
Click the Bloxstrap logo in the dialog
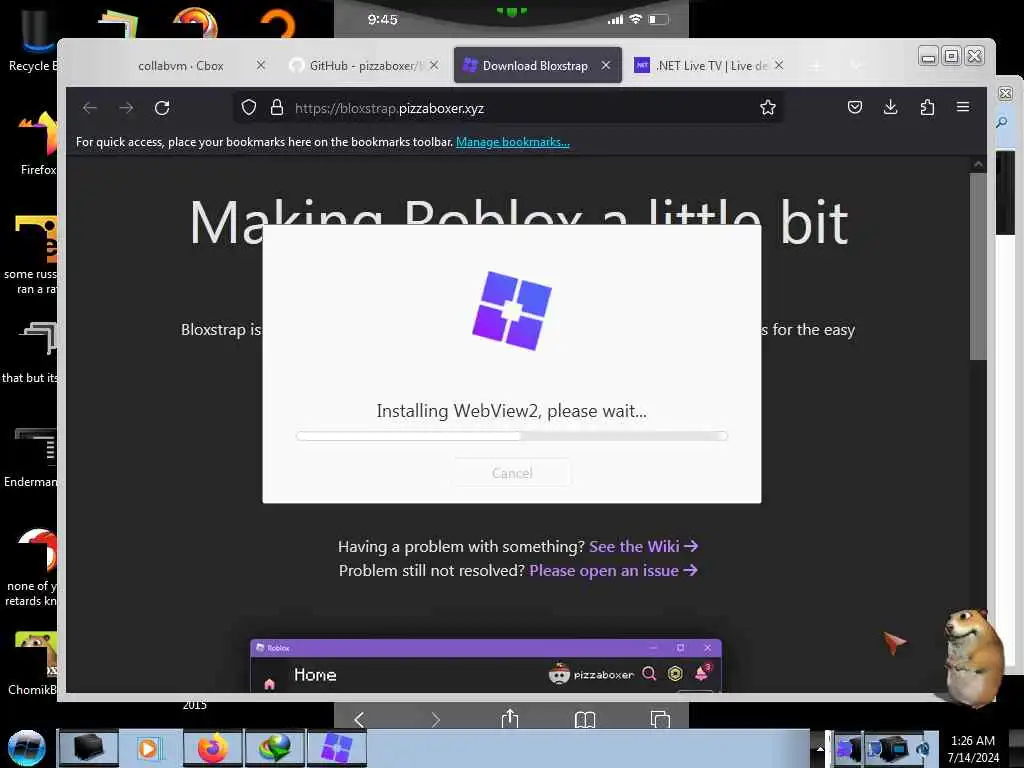click(511, 311)
